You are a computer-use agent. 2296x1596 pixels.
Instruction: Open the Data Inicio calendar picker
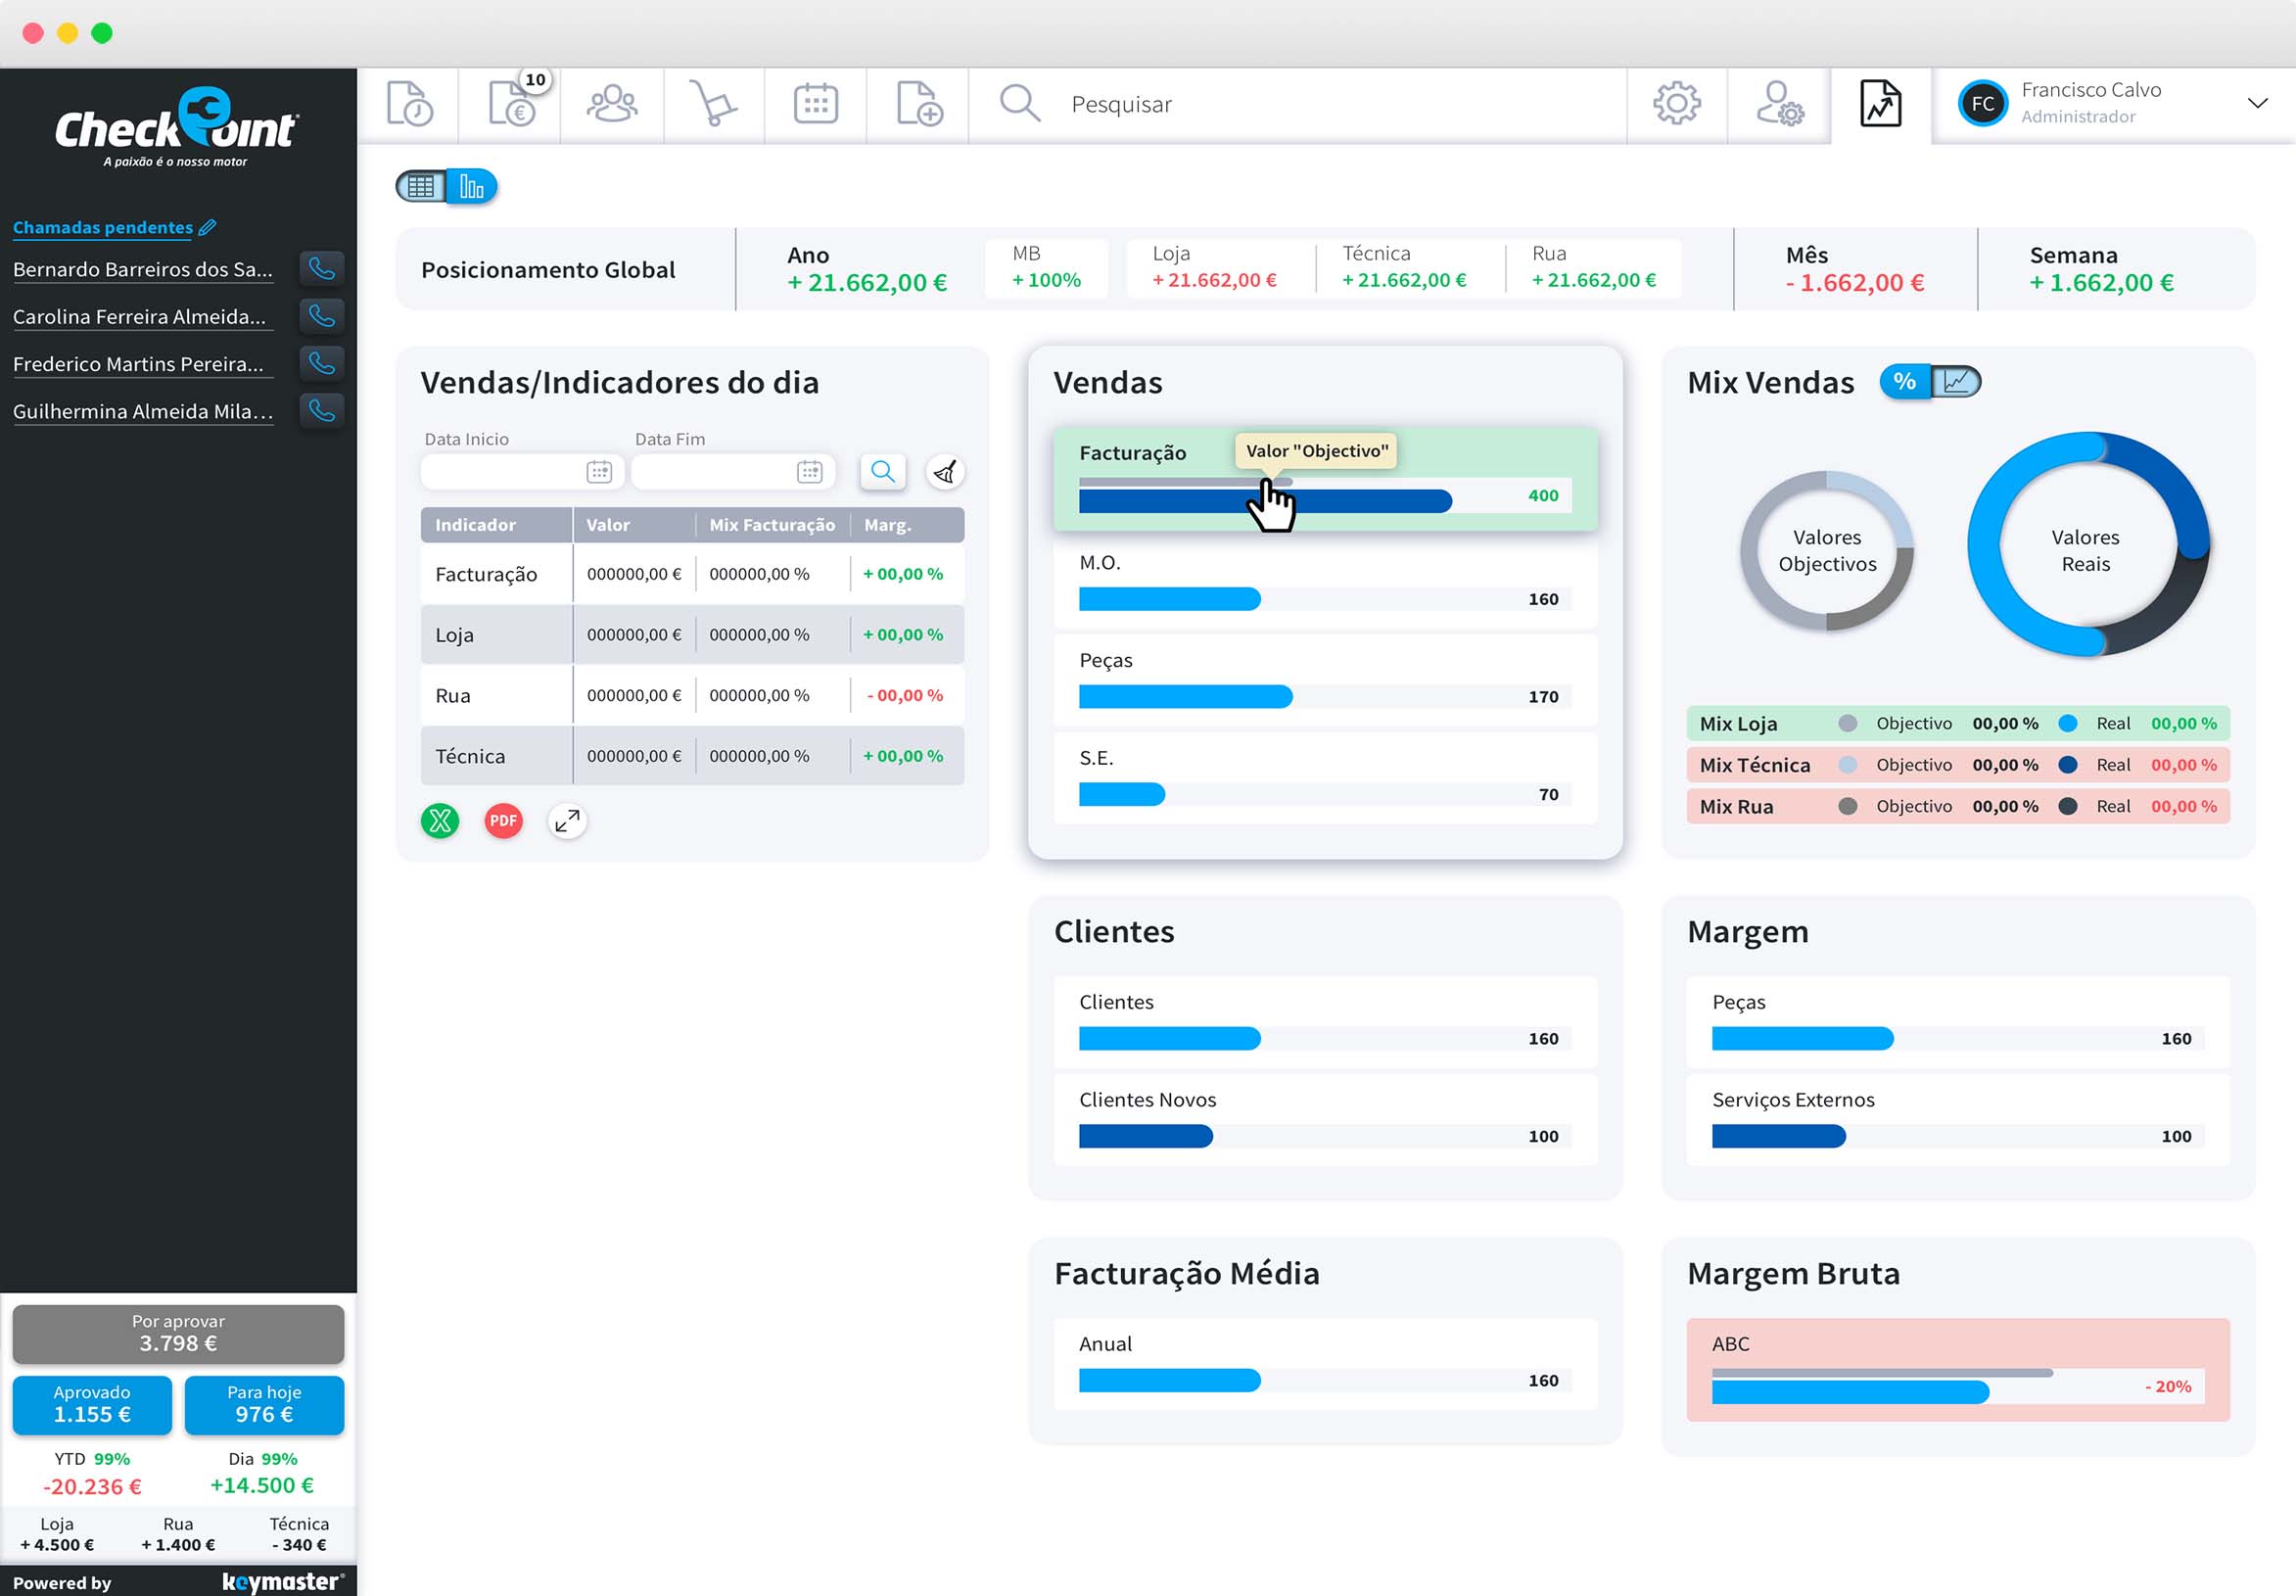(599, 472)
